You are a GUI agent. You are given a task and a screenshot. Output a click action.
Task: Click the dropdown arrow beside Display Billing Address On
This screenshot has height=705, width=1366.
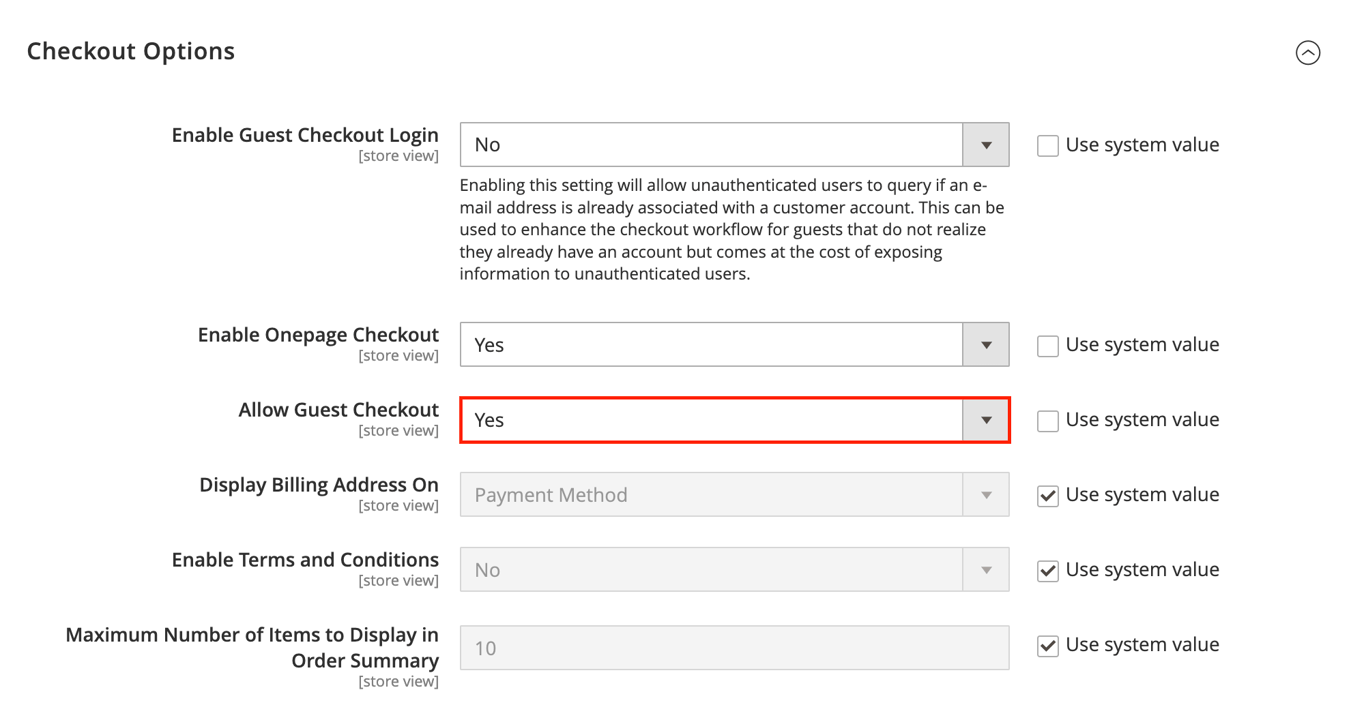(985, 494)
